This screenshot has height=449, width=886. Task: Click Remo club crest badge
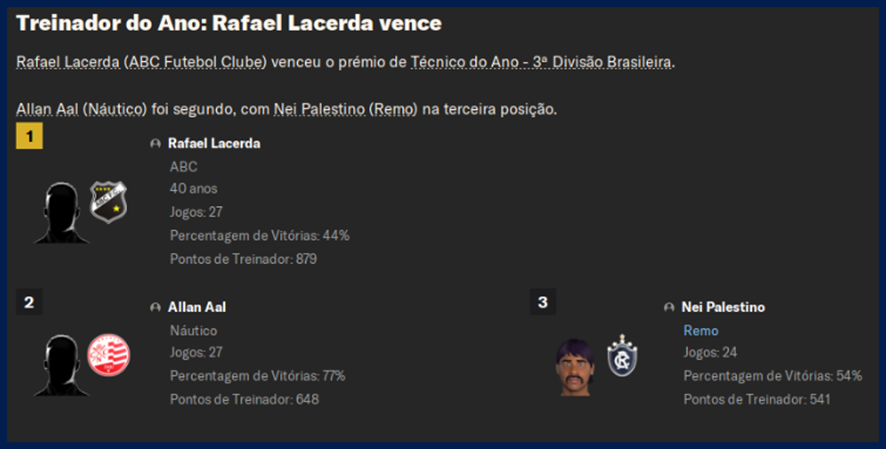(x=622, y=357)
